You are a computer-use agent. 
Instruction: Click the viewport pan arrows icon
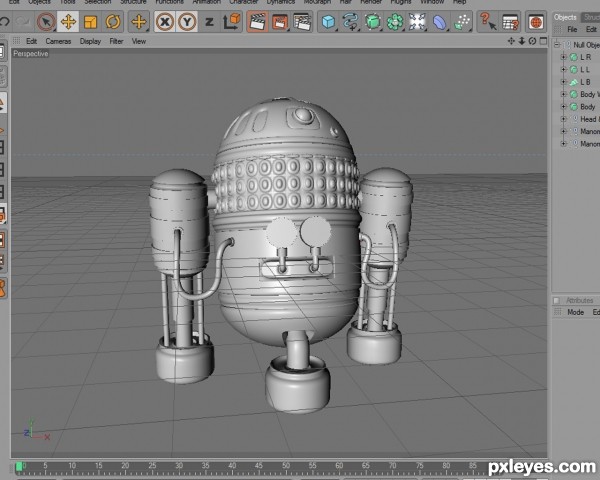pos(511,41)
